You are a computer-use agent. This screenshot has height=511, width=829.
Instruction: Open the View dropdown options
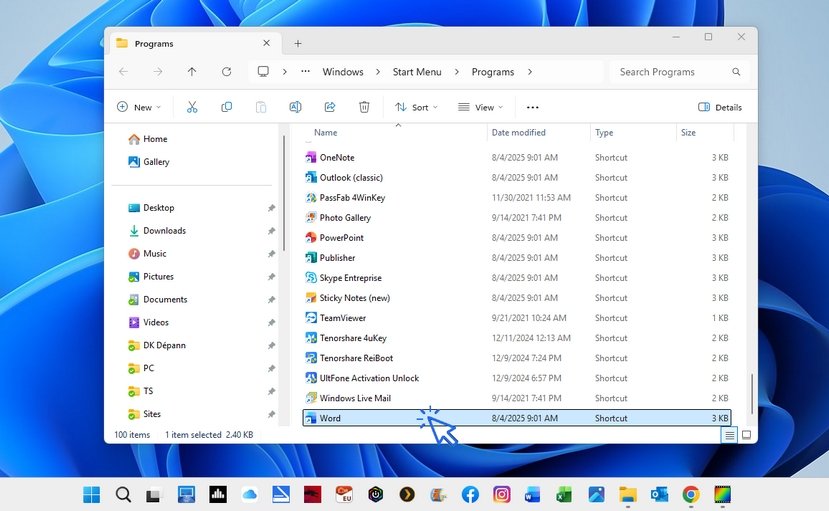pos(480,107)
